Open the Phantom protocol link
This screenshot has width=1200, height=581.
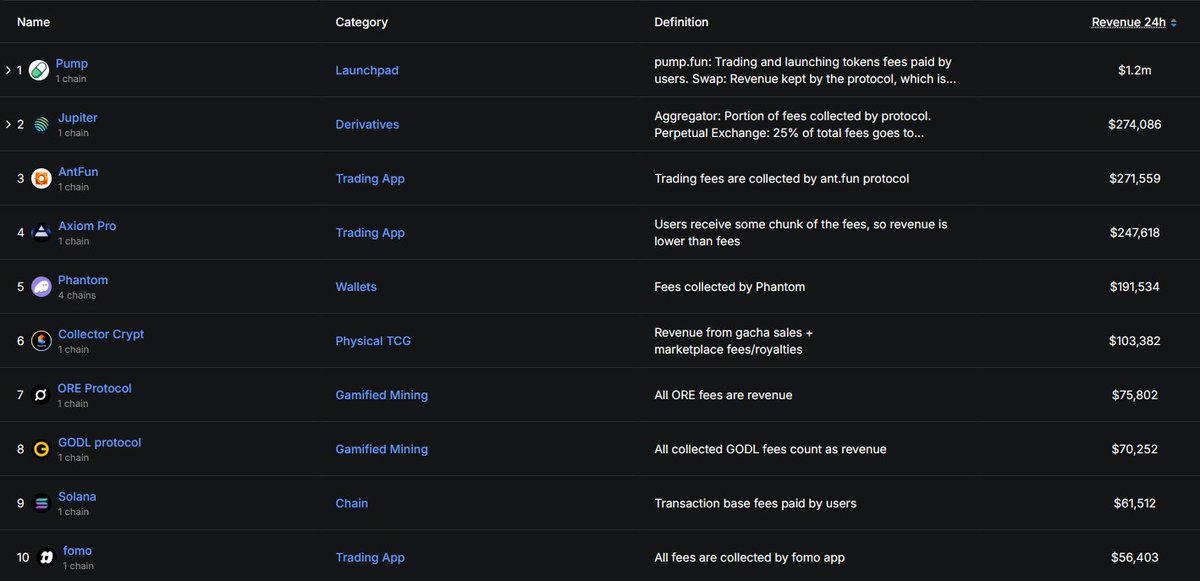tap(83, 280)
